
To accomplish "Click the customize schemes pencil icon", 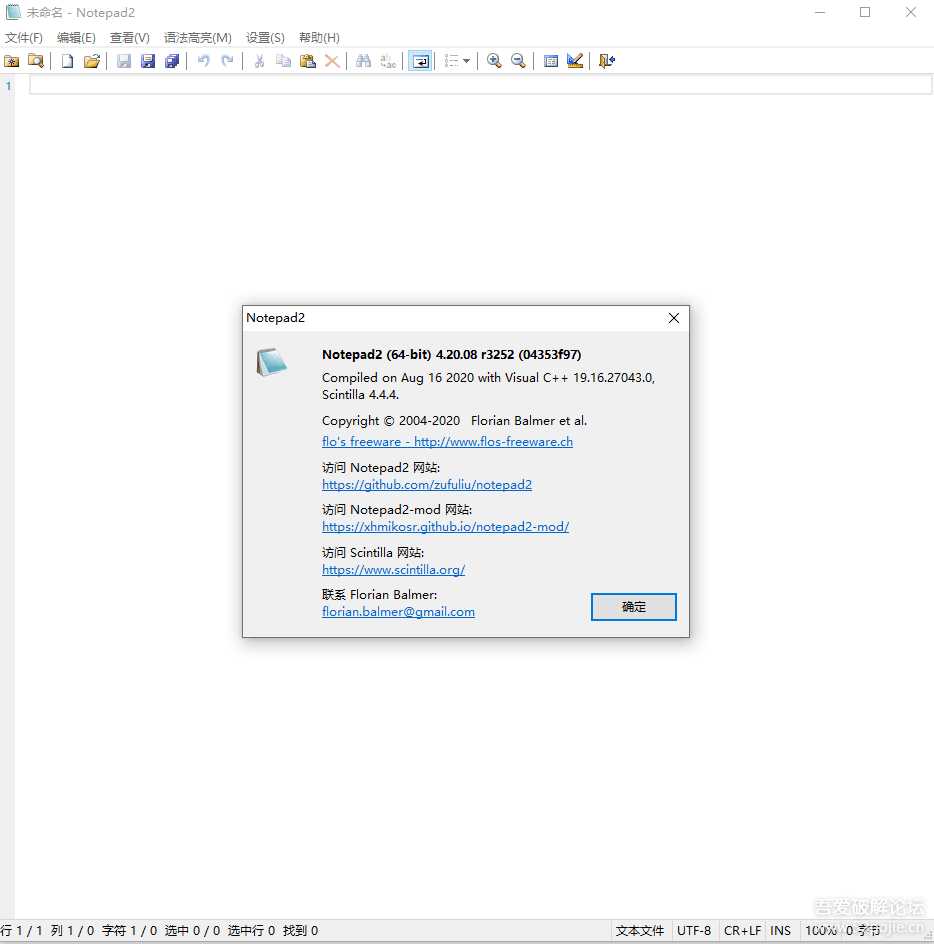I will 575,61.
